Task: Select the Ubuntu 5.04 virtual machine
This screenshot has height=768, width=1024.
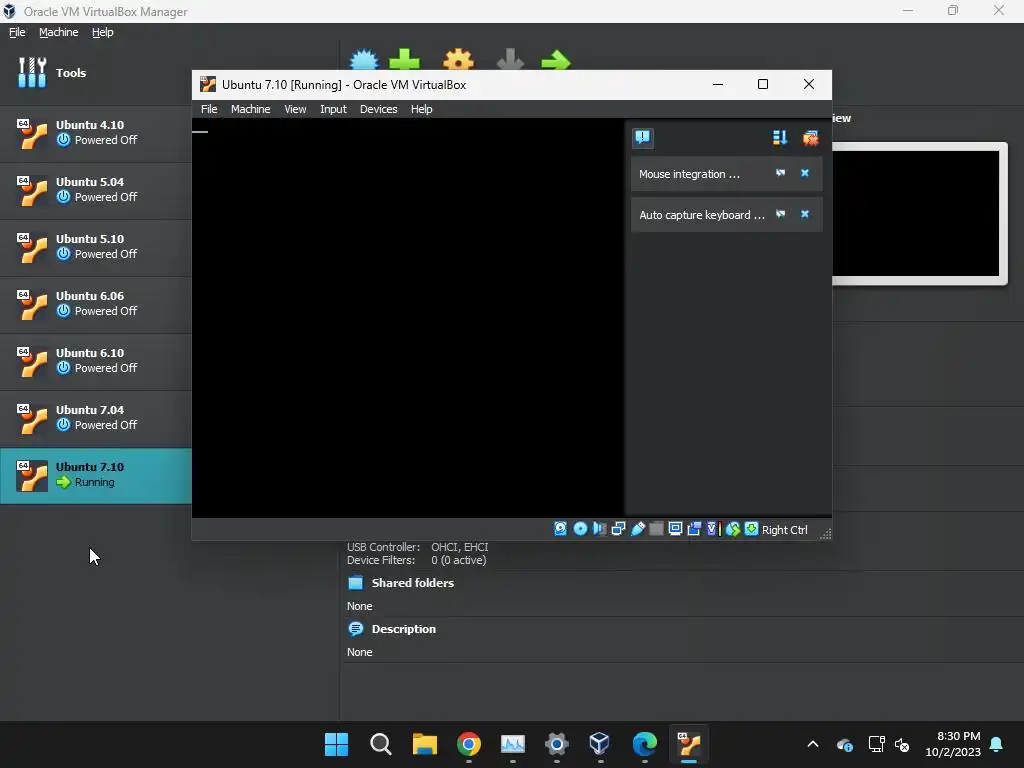Action: 96,189
